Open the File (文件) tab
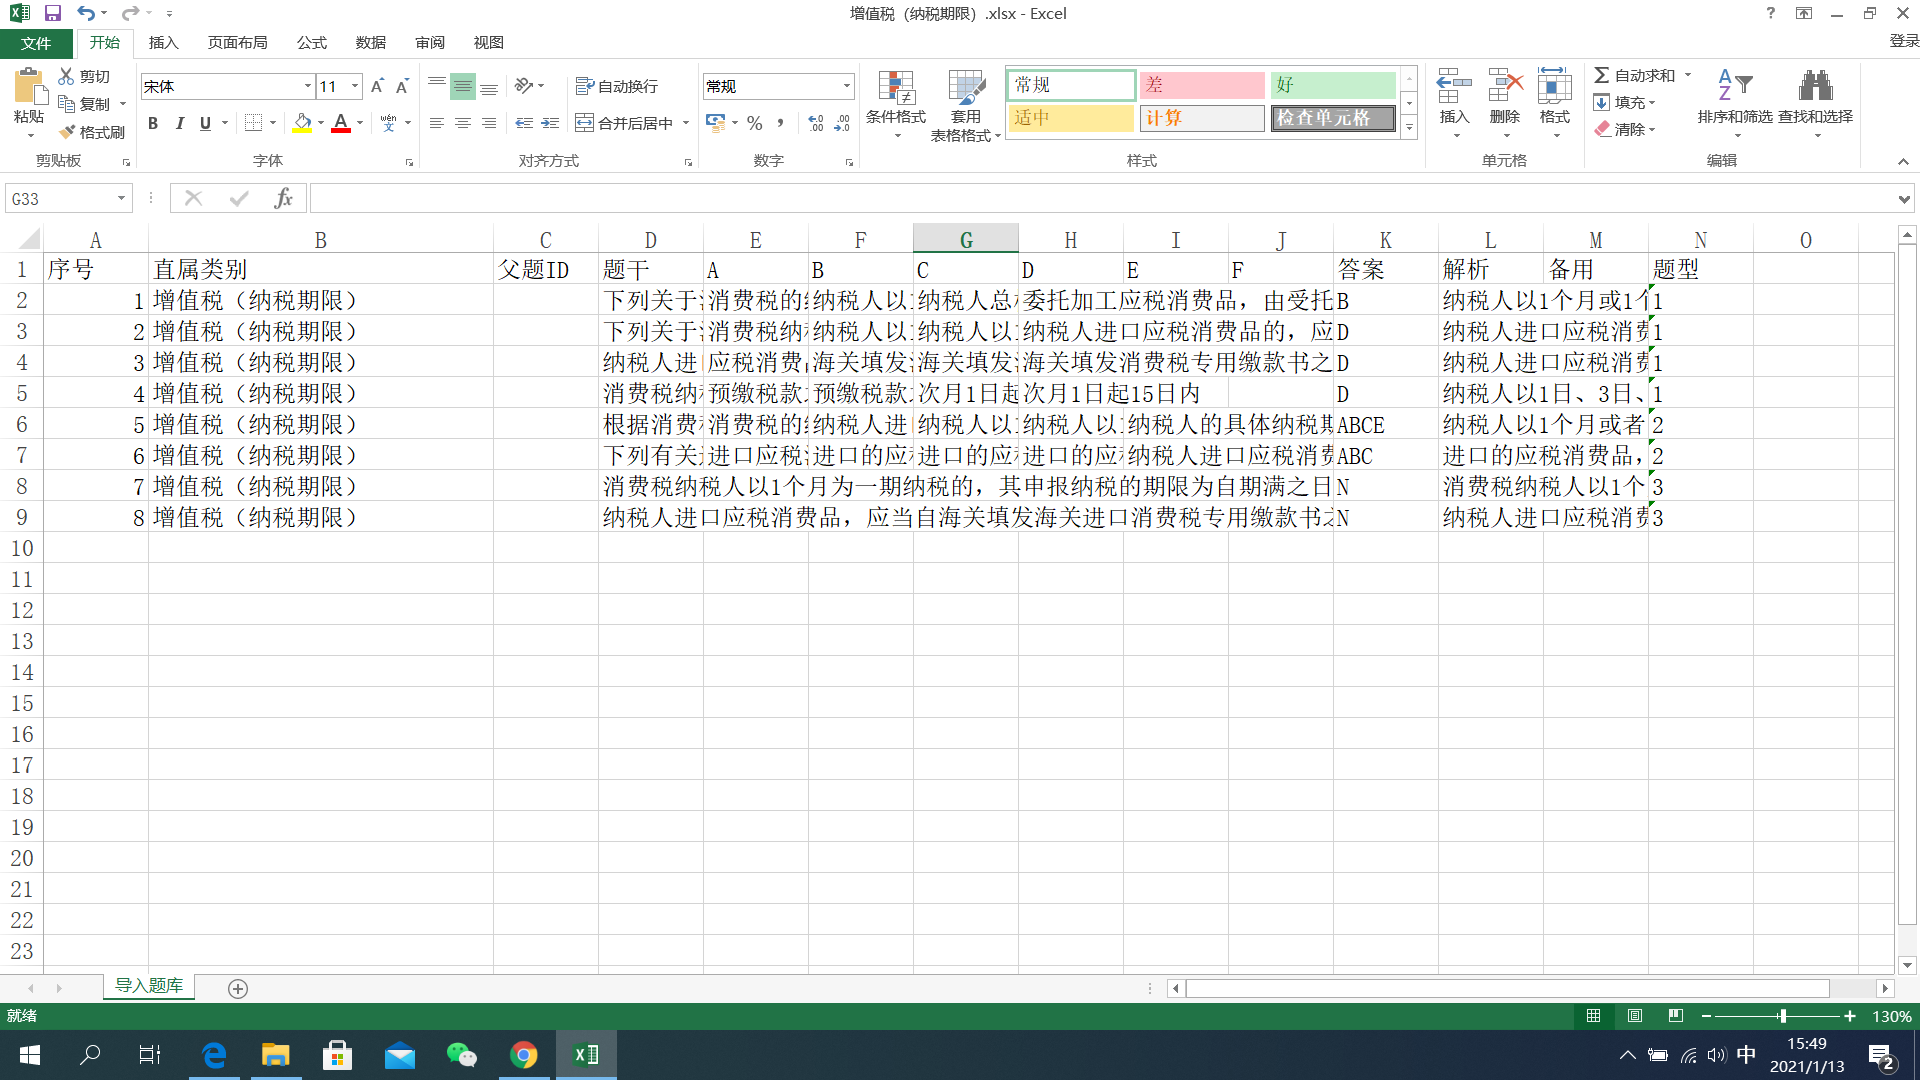The height and width of the screenshot is (1080, 1920). (x=36, y=43)
